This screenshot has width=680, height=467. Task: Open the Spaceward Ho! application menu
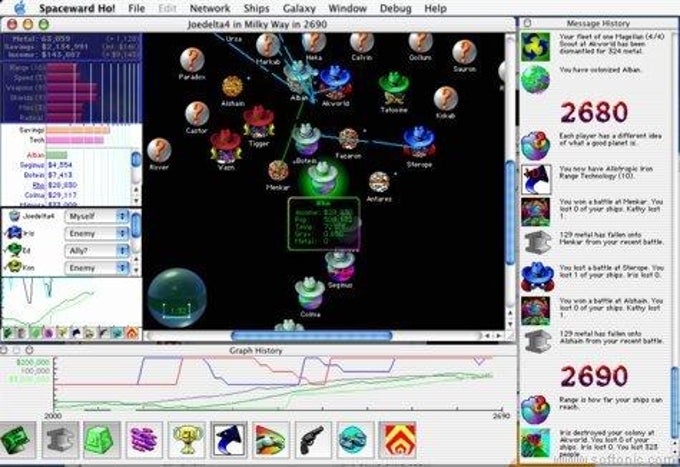coord(77,8)
